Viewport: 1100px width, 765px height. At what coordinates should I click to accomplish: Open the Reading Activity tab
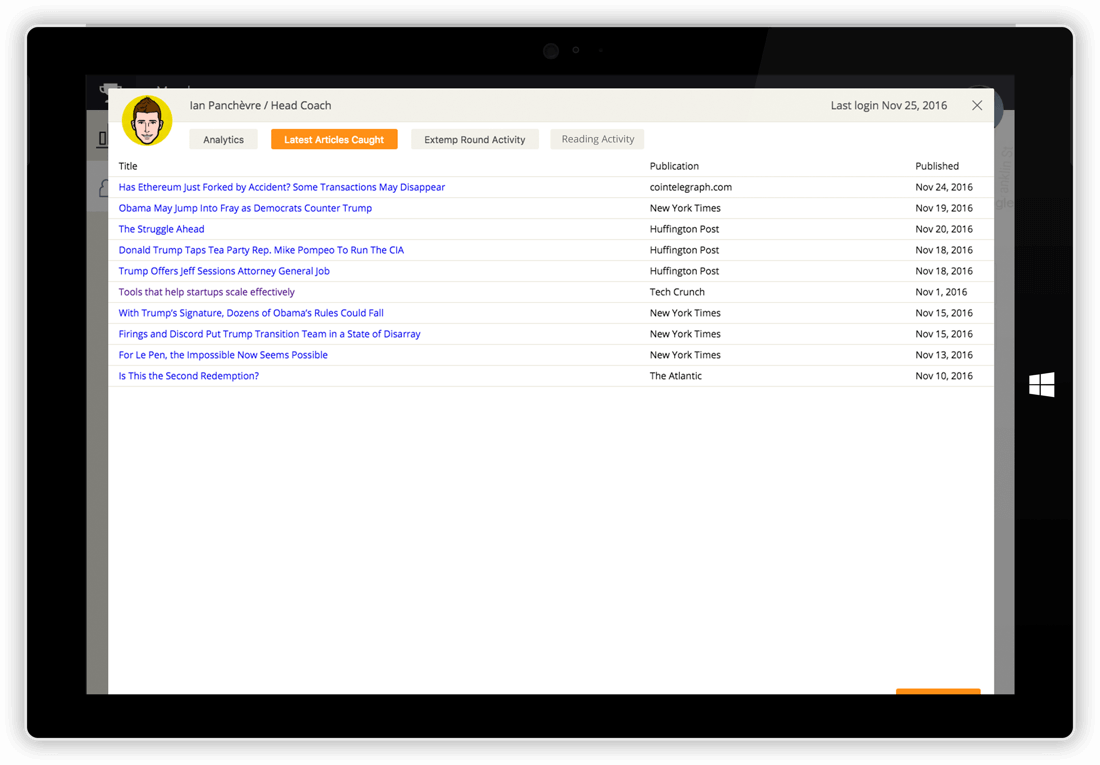click(597, 139)
